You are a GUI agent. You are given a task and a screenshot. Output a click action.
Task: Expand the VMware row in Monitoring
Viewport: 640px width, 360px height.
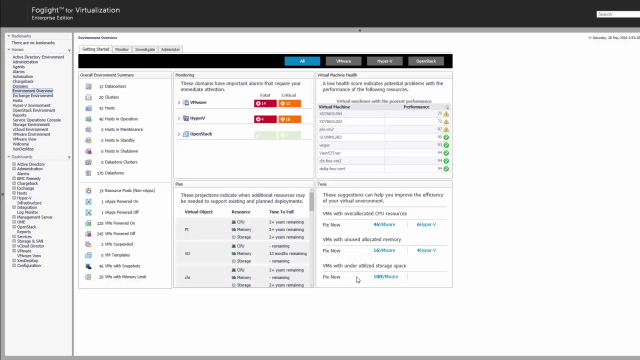[179, 102]
